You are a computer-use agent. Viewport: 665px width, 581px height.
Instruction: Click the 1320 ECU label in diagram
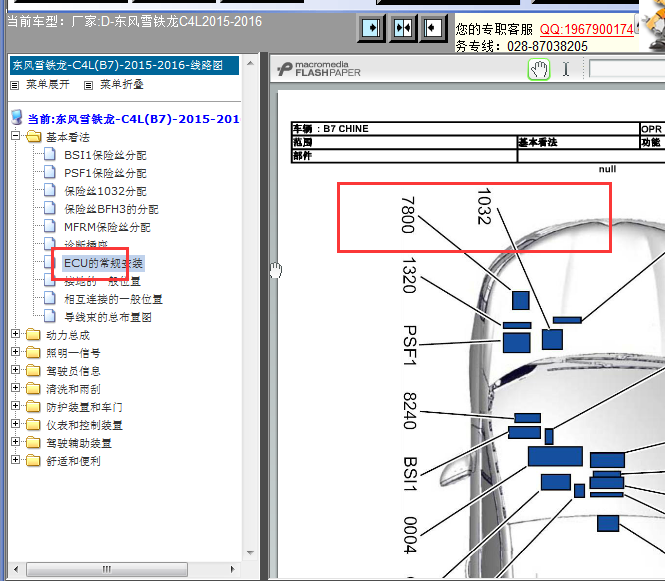pos(409,275)
